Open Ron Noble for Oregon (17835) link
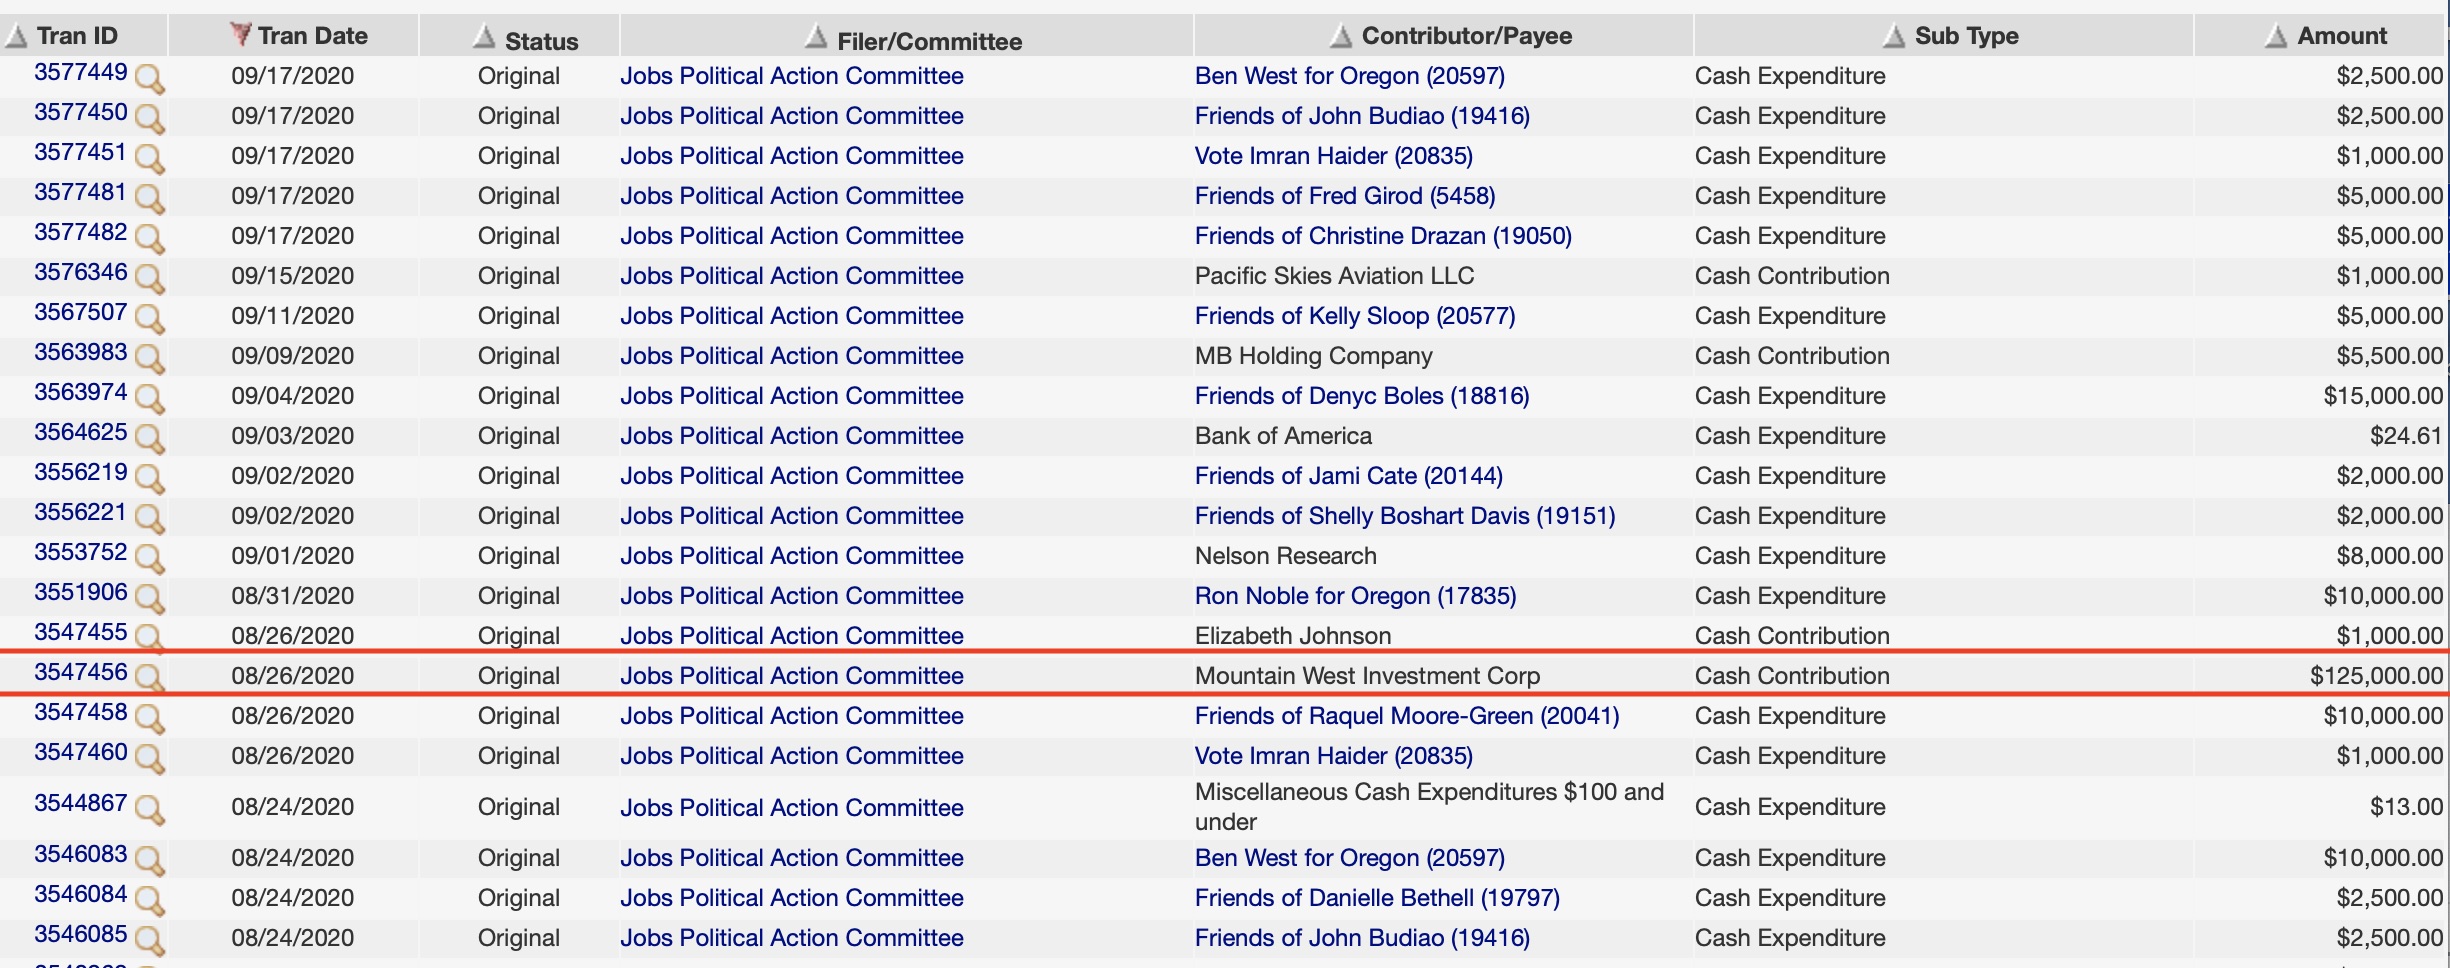The image size is (2450, 968). [1354, 596]
